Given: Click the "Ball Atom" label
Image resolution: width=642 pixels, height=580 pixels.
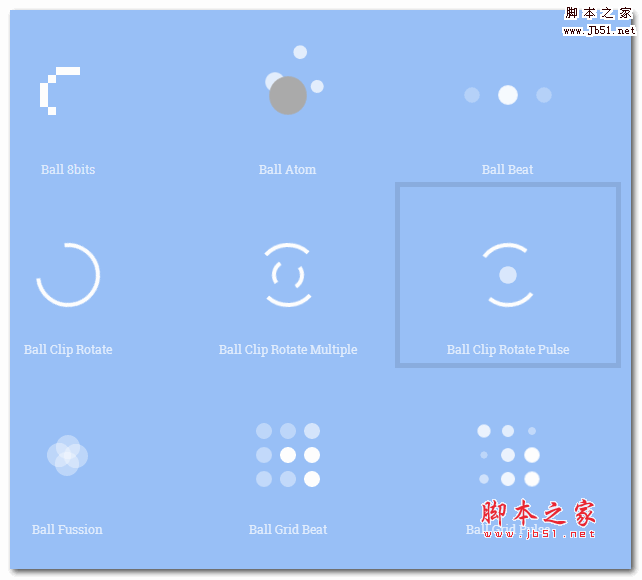Looking at the screenshot, I should tap(287, 169).
